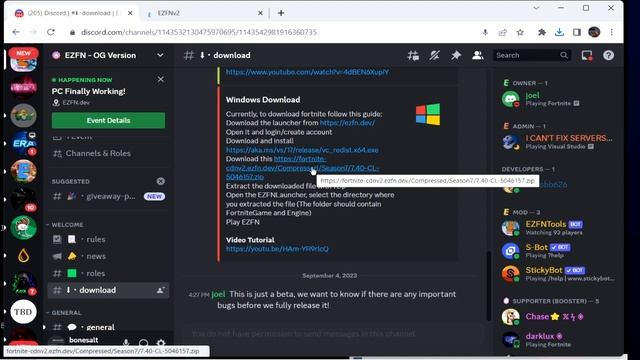This screenshot has height=360, width=640.
Task: Toggle notification settings bell-slash icon
Action: 434,56
